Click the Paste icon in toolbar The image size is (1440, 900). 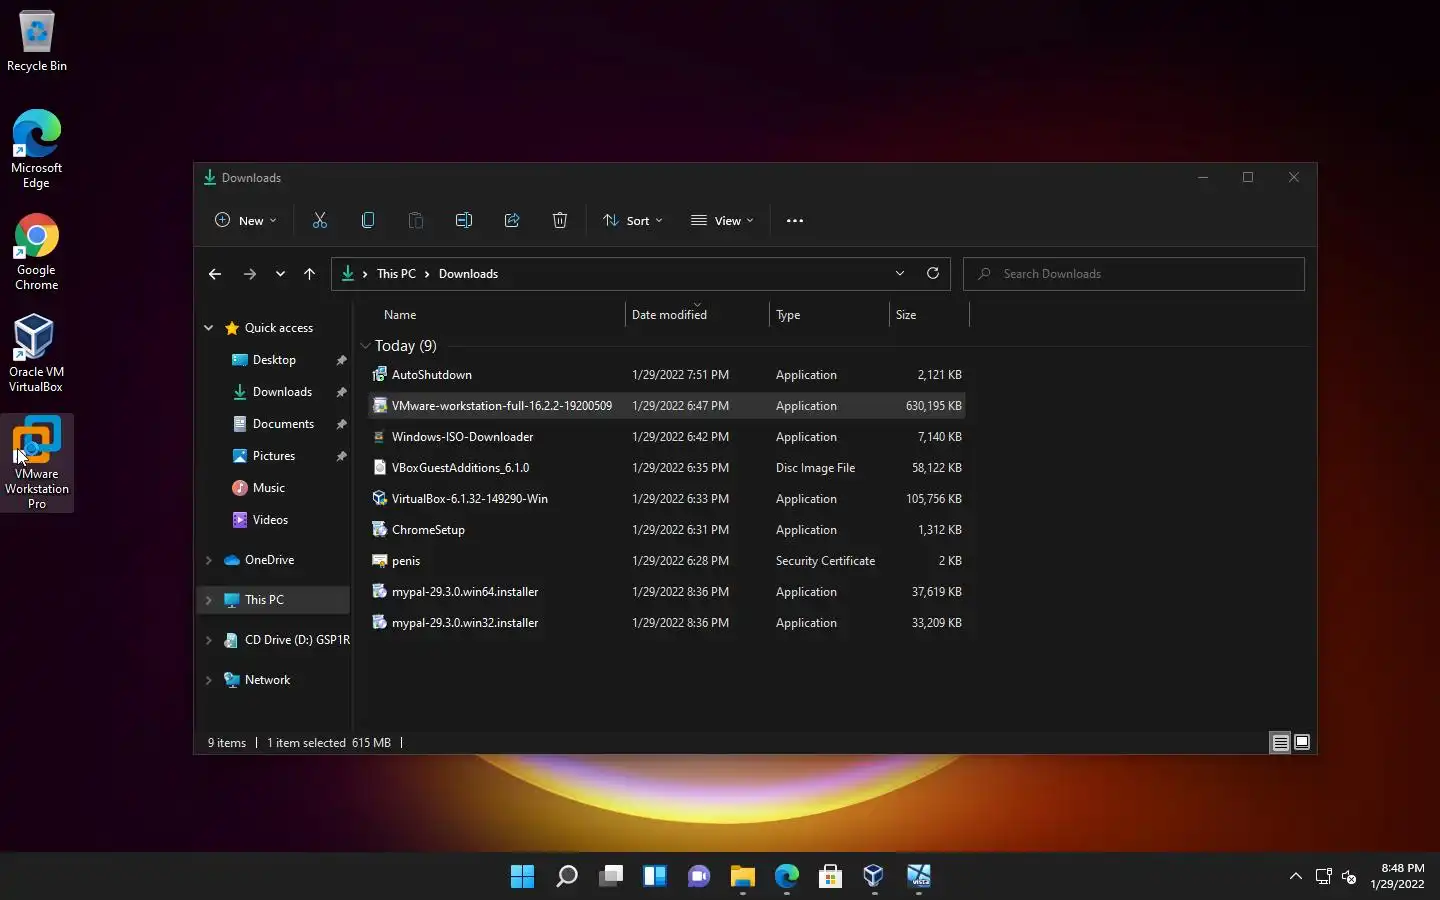pyautogui.click(x=416, y=220)
